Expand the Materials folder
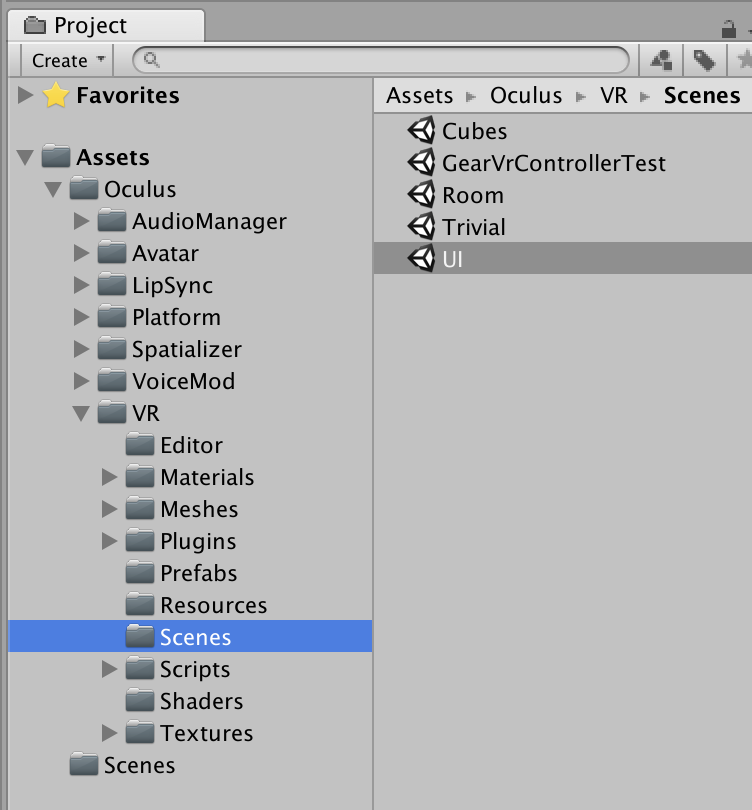Viewport: 752px width, 810px height. pyautogui.click(x=108, y=477)
